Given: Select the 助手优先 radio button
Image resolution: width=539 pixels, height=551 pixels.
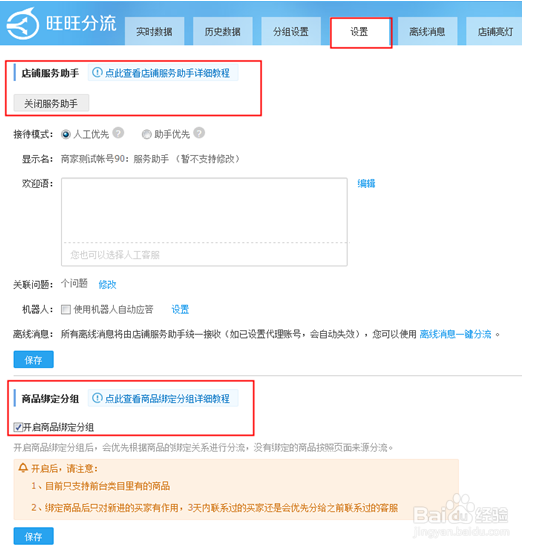Looking at the screenshot, I should click(x=146, y=134).
